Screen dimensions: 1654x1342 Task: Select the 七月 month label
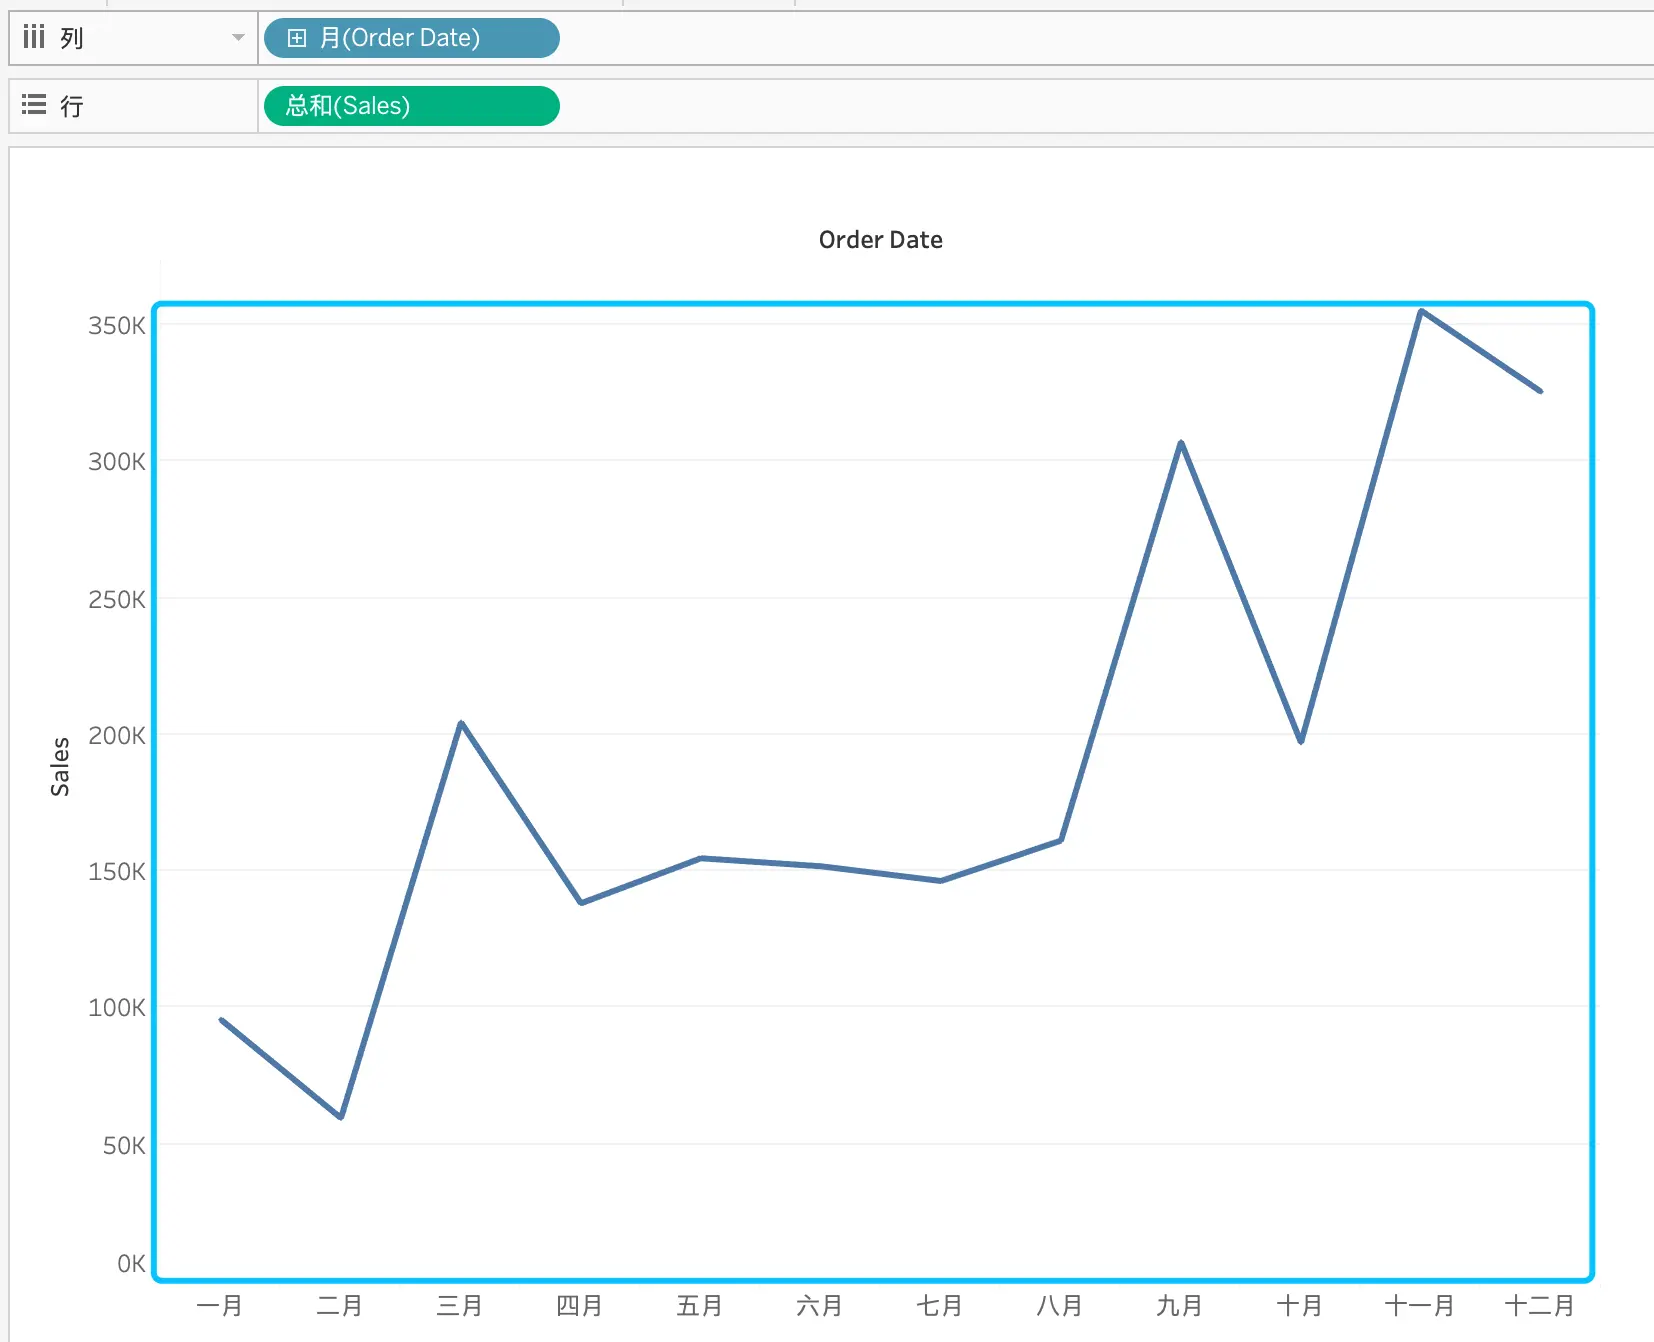[x=940, y=1306]
